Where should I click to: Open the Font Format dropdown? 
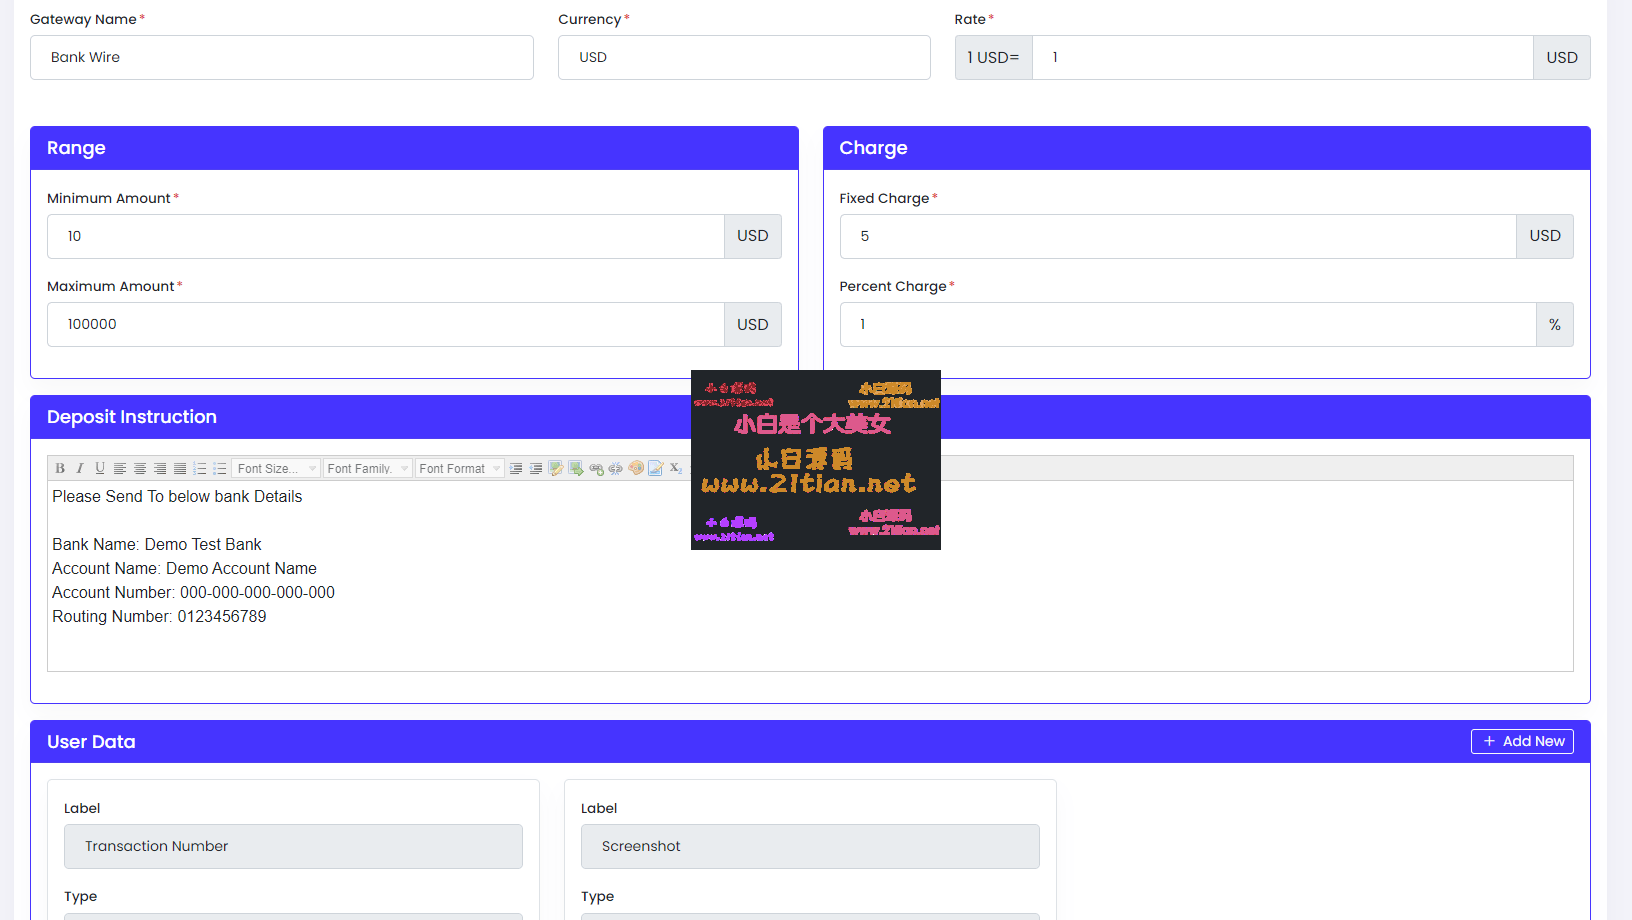(x=459, y=467)
